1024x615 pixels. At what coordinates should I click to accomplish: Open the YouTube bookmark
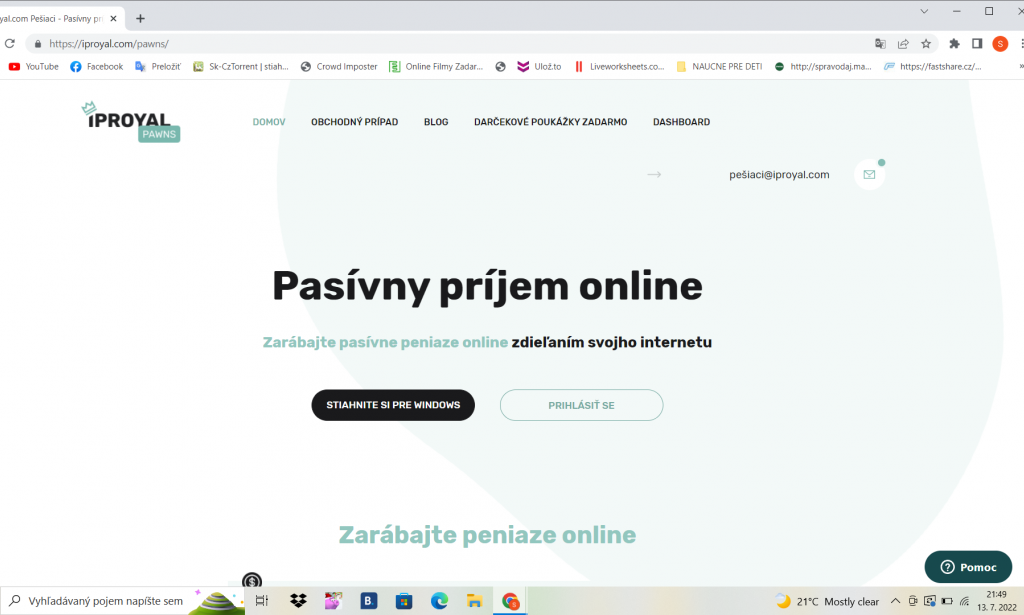pos(33,66)
